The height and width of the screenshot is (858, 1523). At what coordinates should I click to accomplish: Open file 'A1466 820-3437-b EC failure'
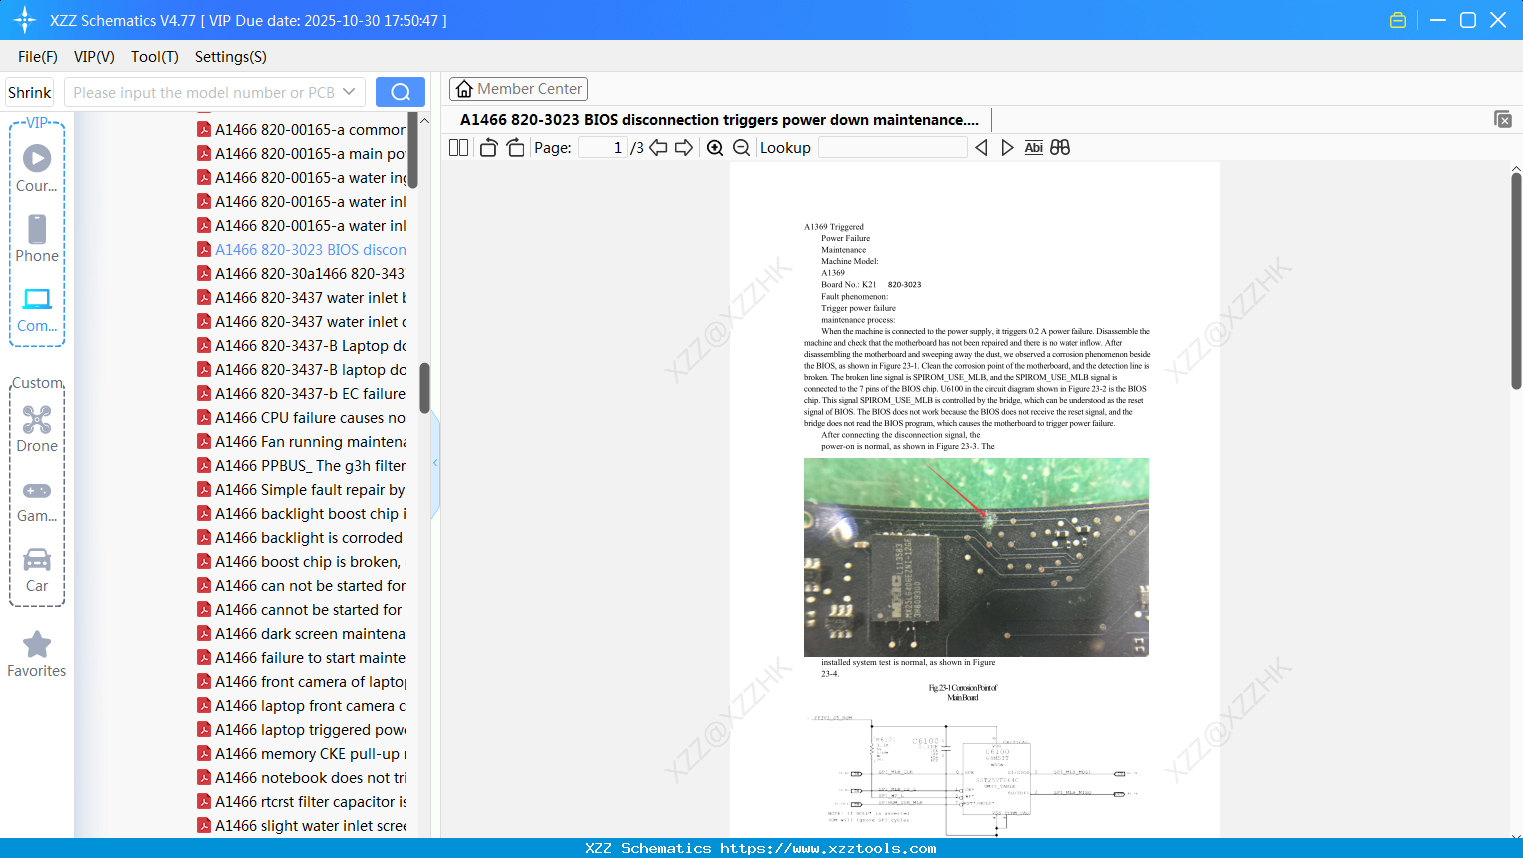pos(301,394)
